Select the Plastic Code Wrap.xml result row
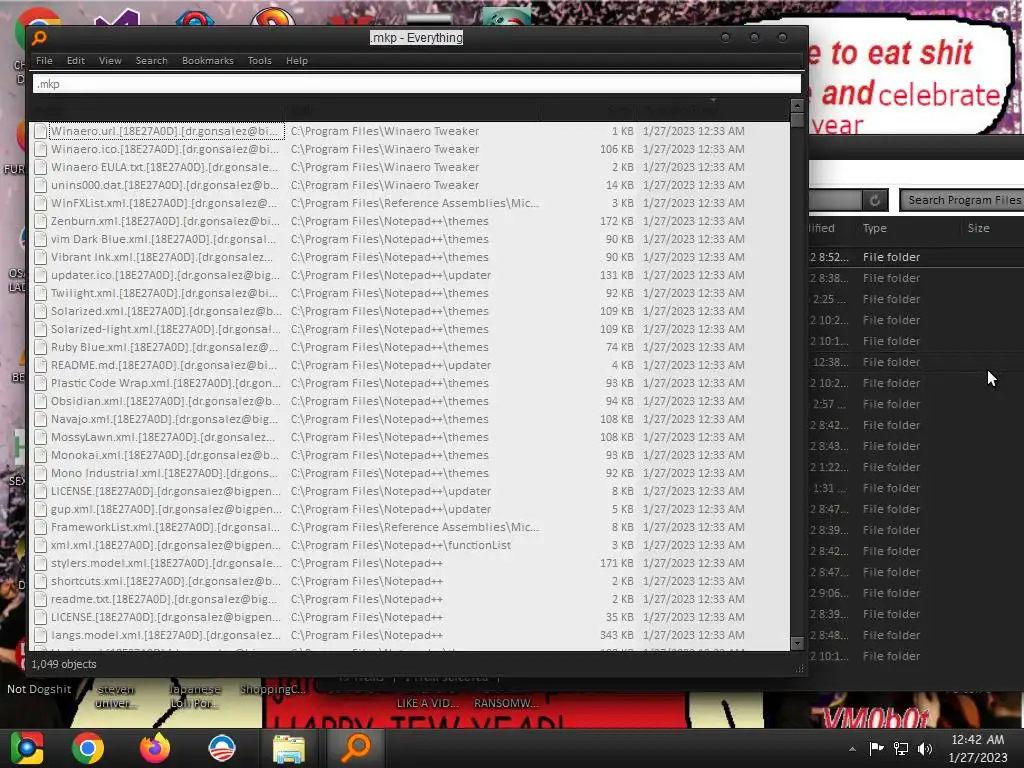 coord(410,383)
